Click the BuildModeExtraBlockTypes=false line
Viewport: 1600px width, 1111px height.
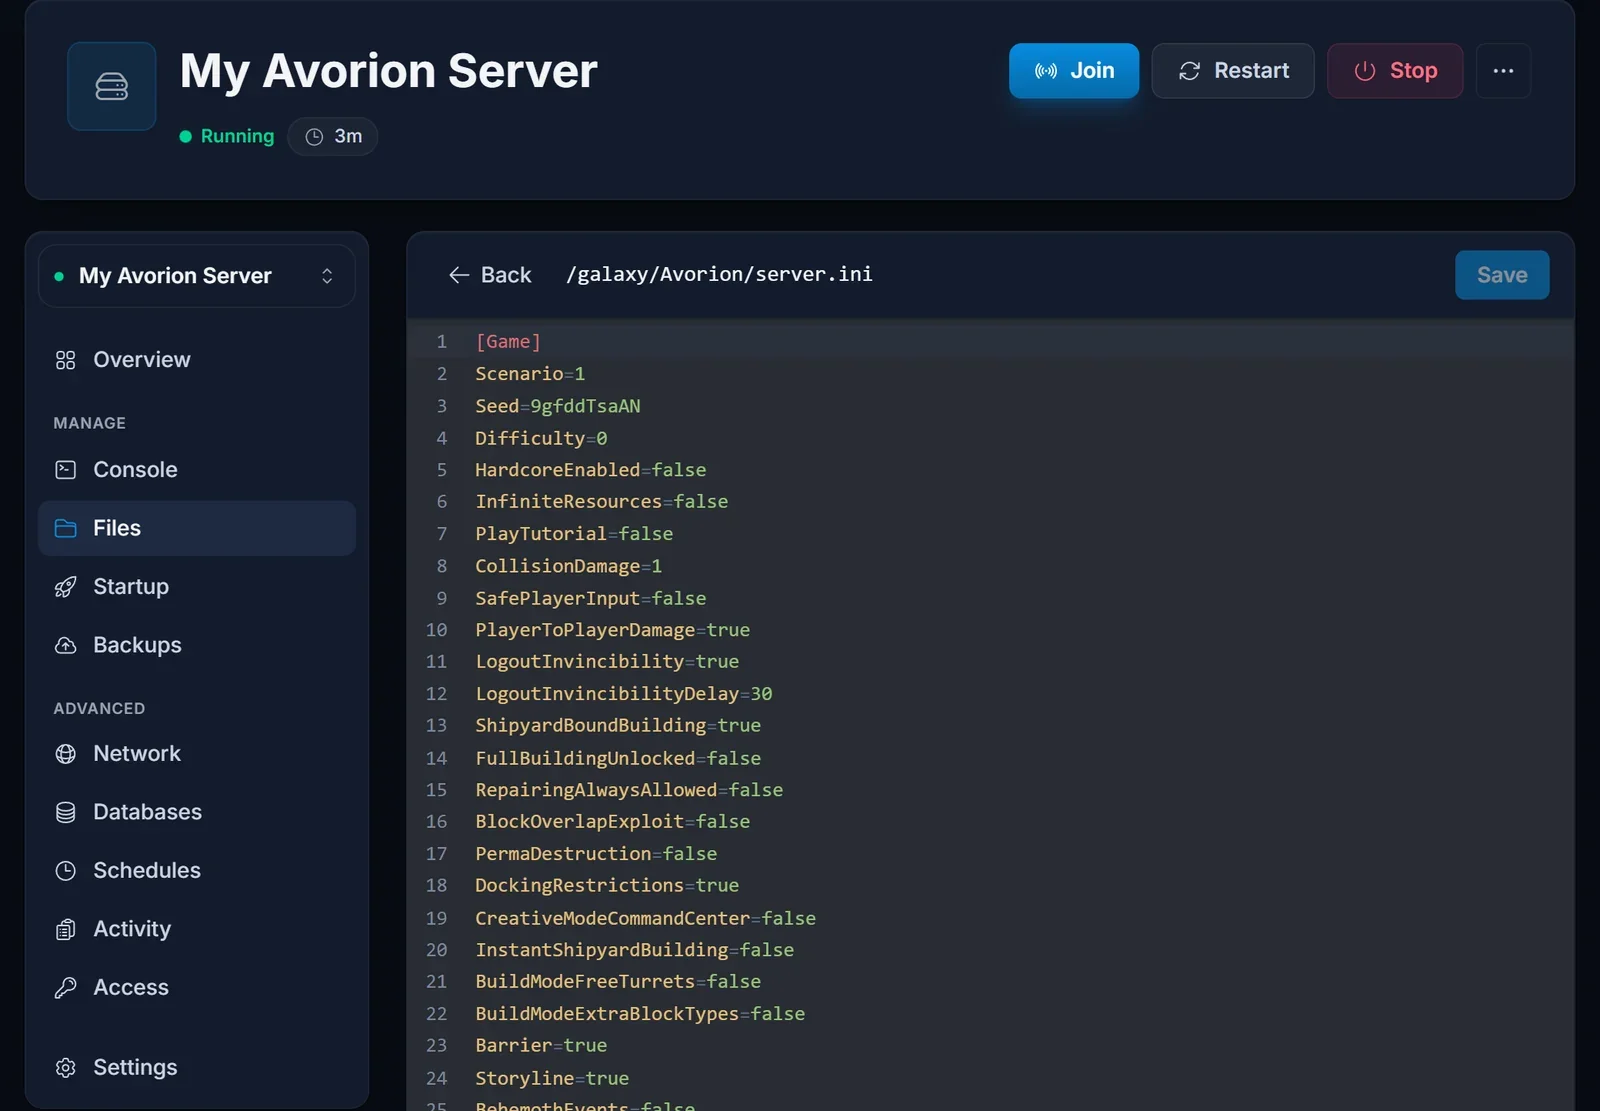click(x=640, y=1014)
